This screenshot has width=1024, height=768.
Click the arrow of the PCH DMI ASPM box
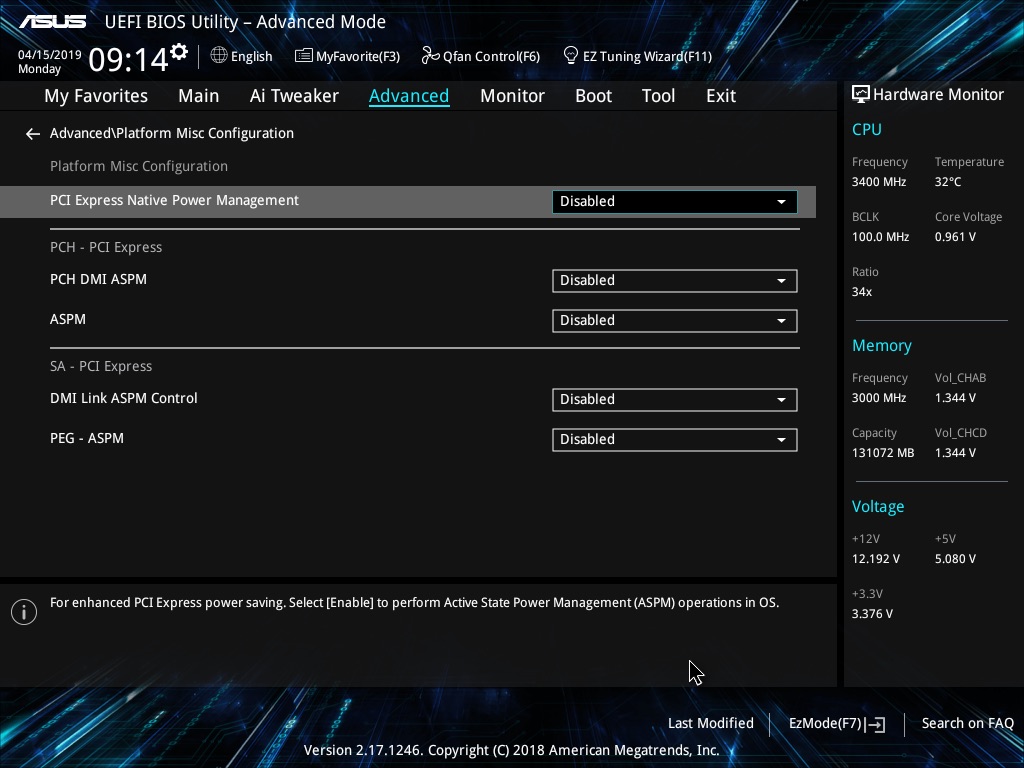[781, 281]
